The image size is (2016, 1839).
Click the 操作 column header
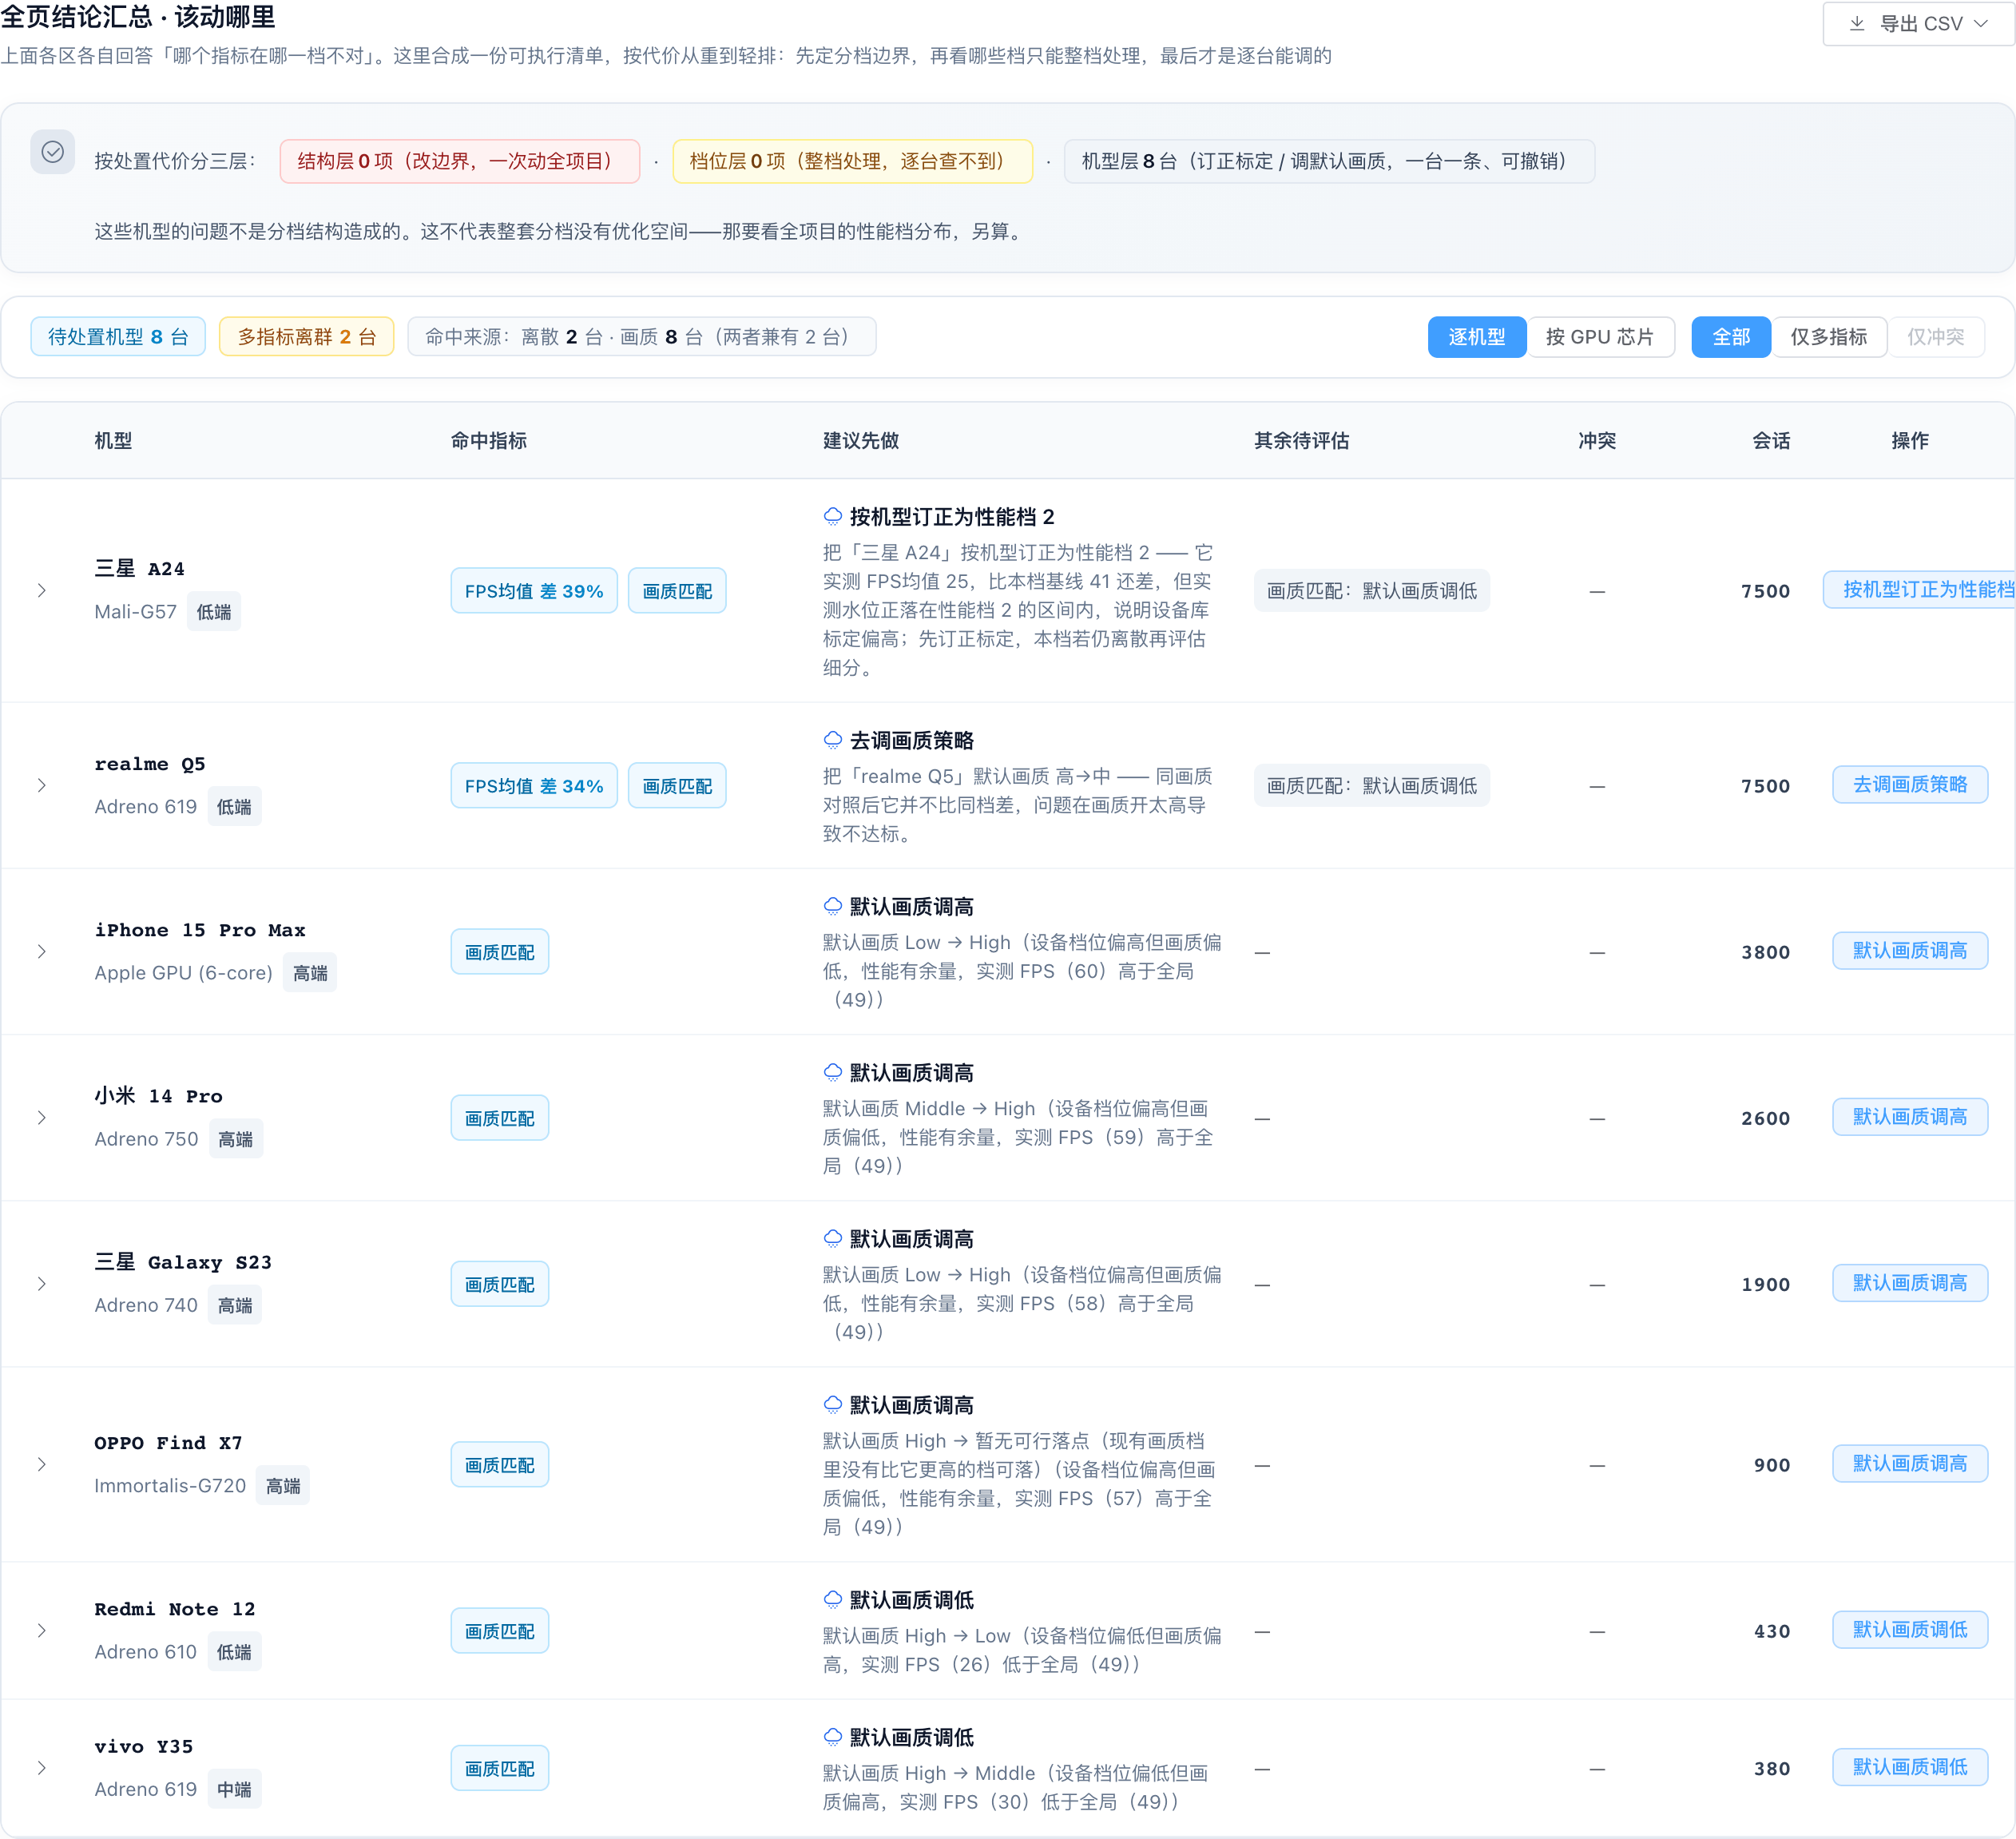click(x=1910, y=441)
